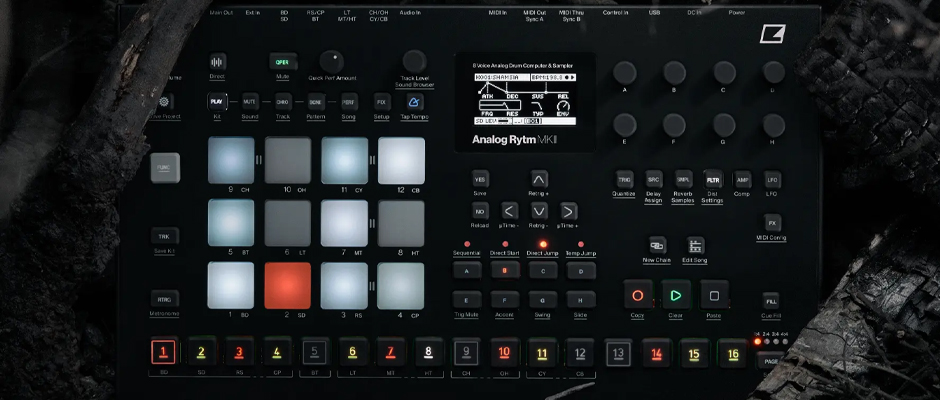The height and width of the screenshot is (400, 940).
Task: Tap the FX MIDI Config key
Action: pos(772,223)
